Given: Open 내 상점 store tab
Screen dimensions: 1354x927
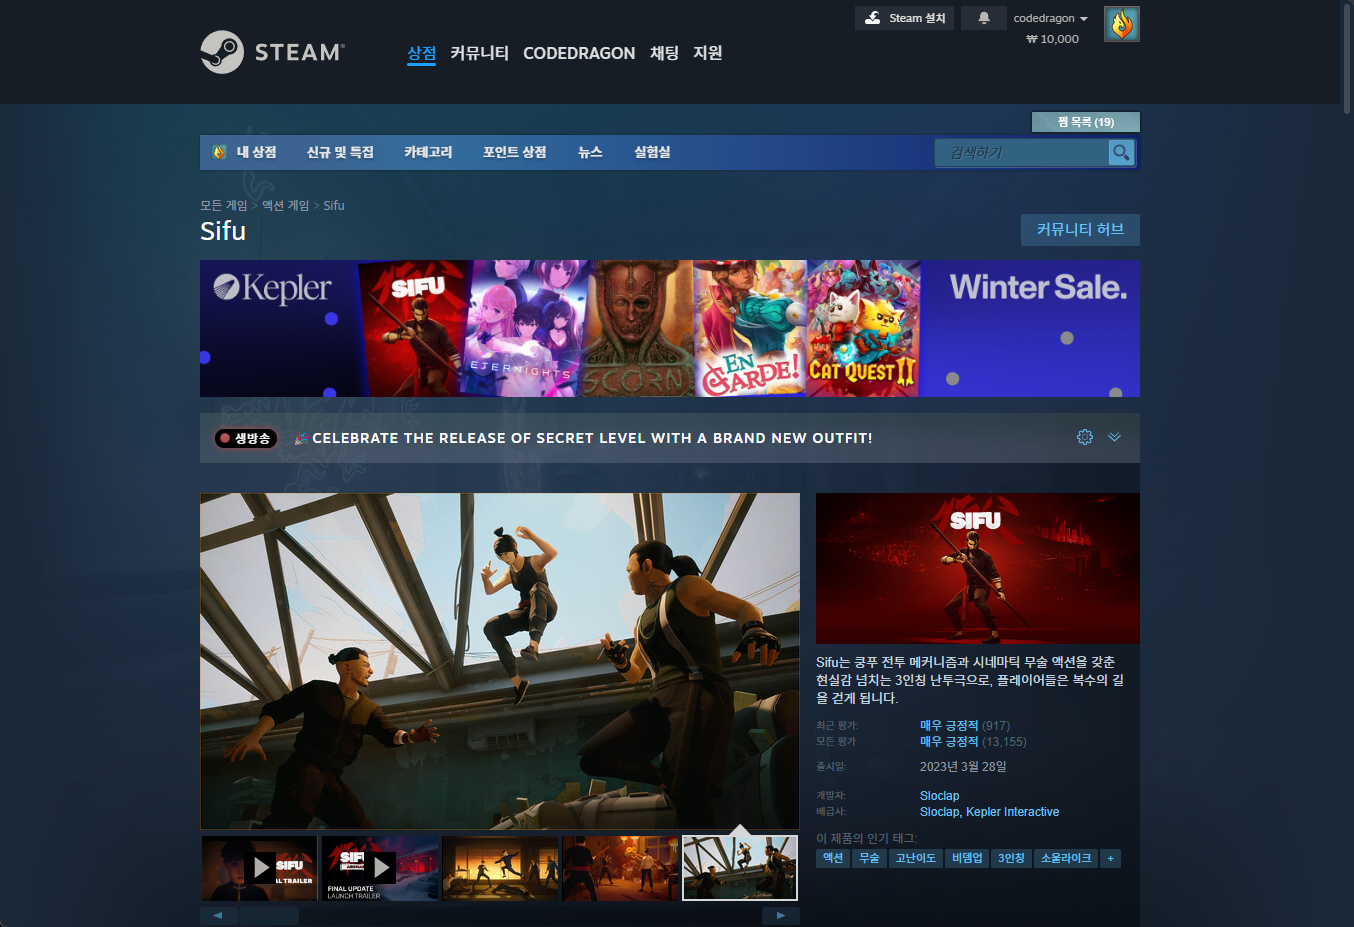Looking at the screenshot, I should pyautogui.click(x=256, y=152).
